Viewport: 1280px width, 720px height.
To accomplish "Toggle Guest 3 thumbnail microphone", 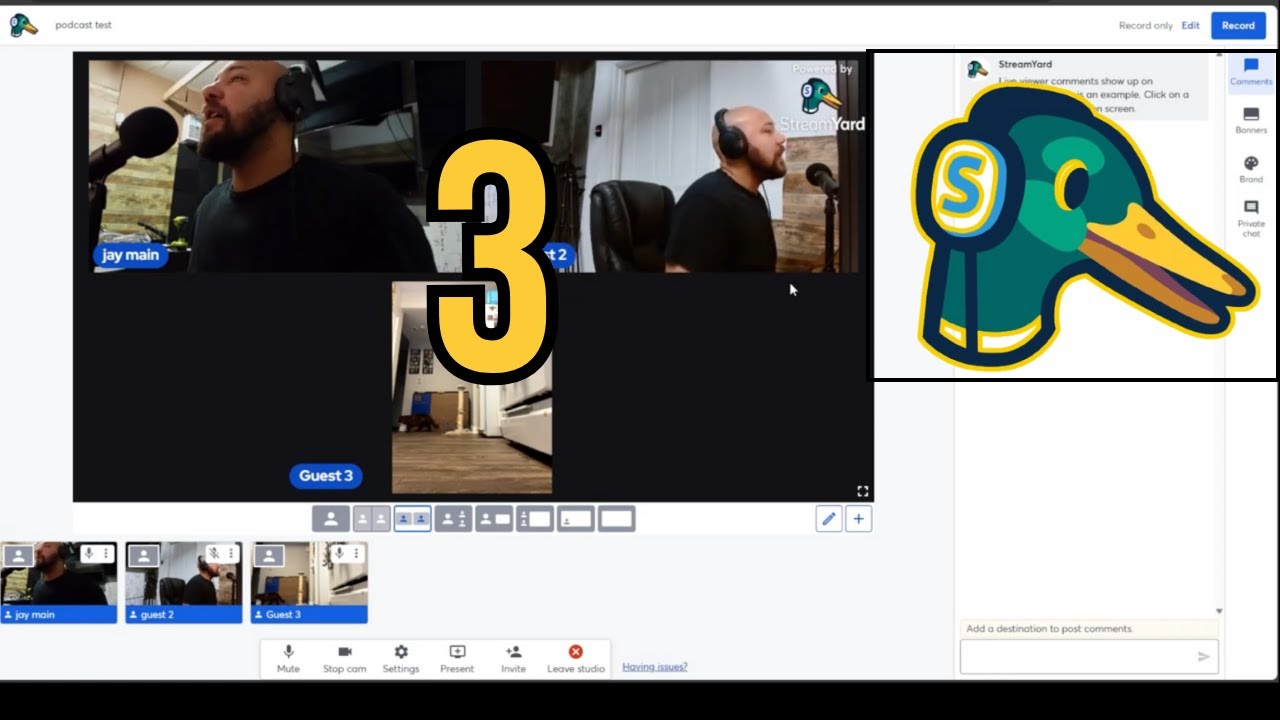I will coord(339,553).
